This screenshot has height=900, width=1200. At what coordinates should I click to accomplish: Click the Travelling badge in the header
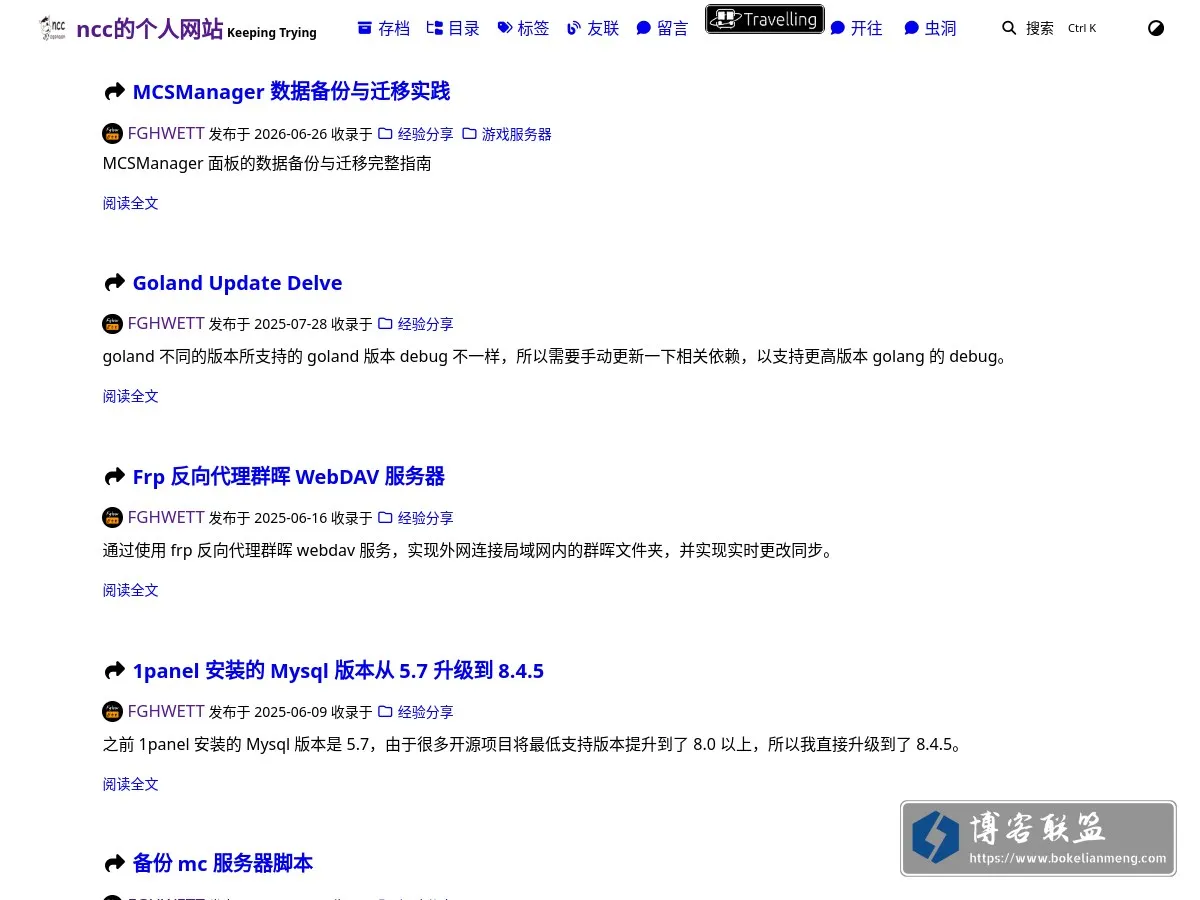coord(765,19)
